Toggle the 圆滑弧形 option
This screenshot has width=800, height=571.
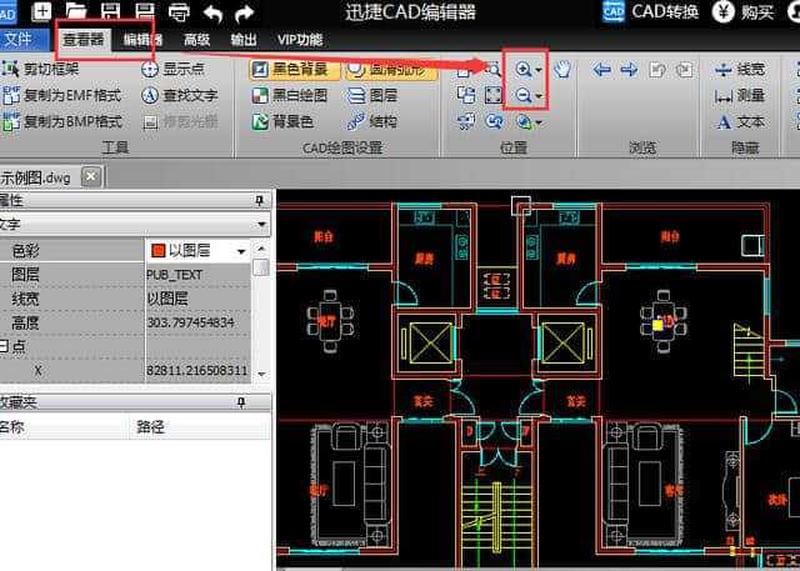(391, 70)
